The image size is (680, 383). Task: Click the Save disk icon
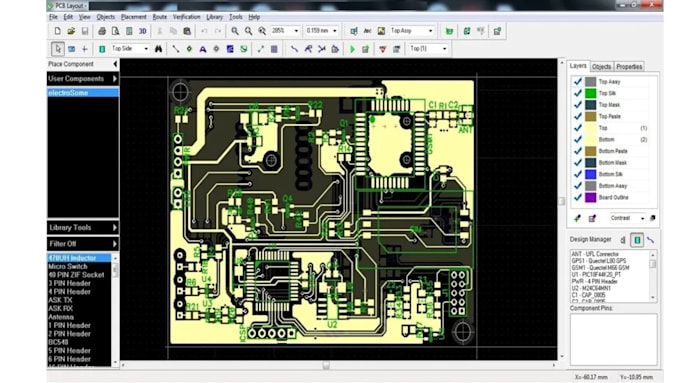click(85, 31)
